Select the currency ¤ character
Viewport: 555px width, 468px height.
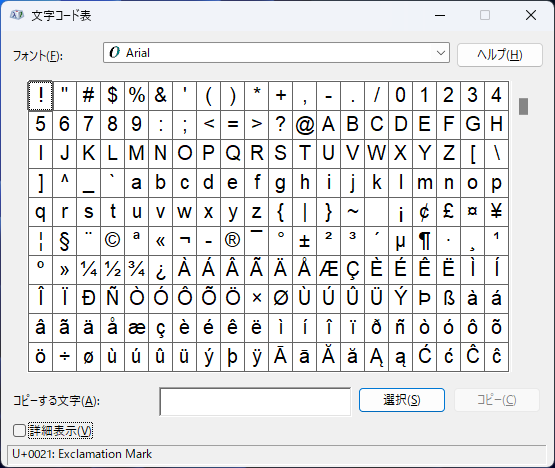pyautogui.click(x=473, y=212)
